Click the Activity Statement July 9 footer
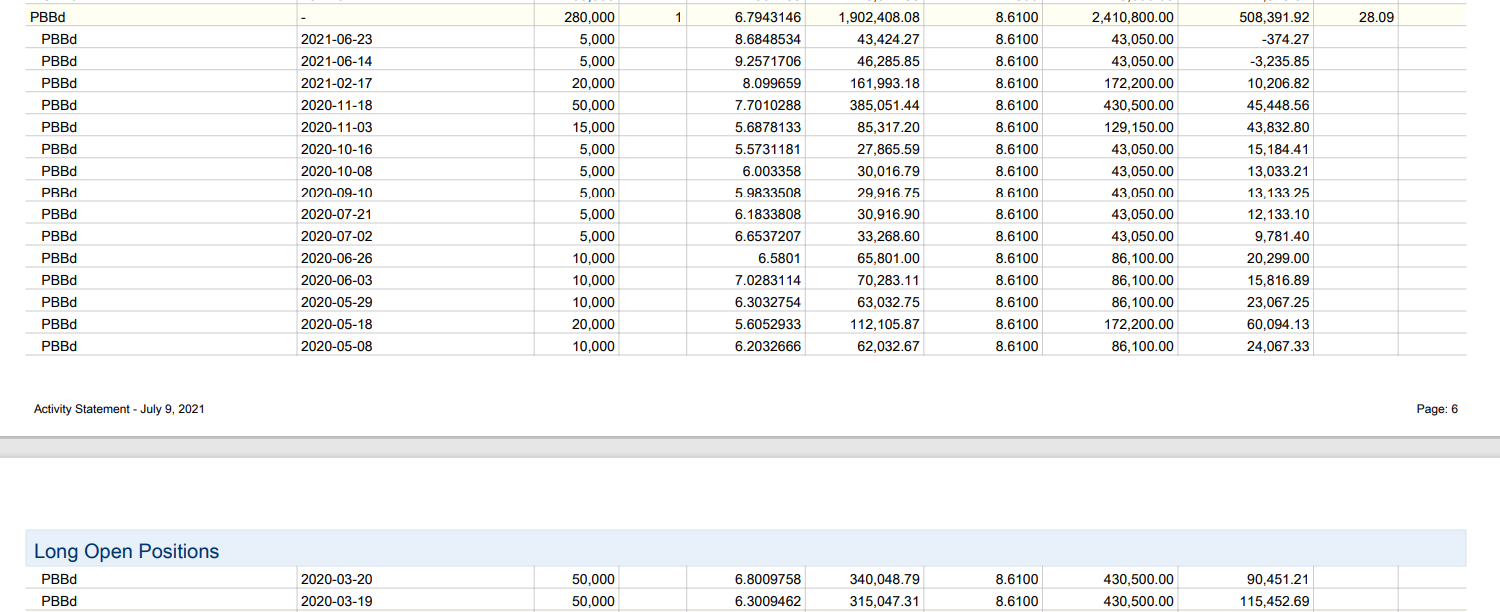This screenshot has width=1500, height=612. tap(119, 408)
